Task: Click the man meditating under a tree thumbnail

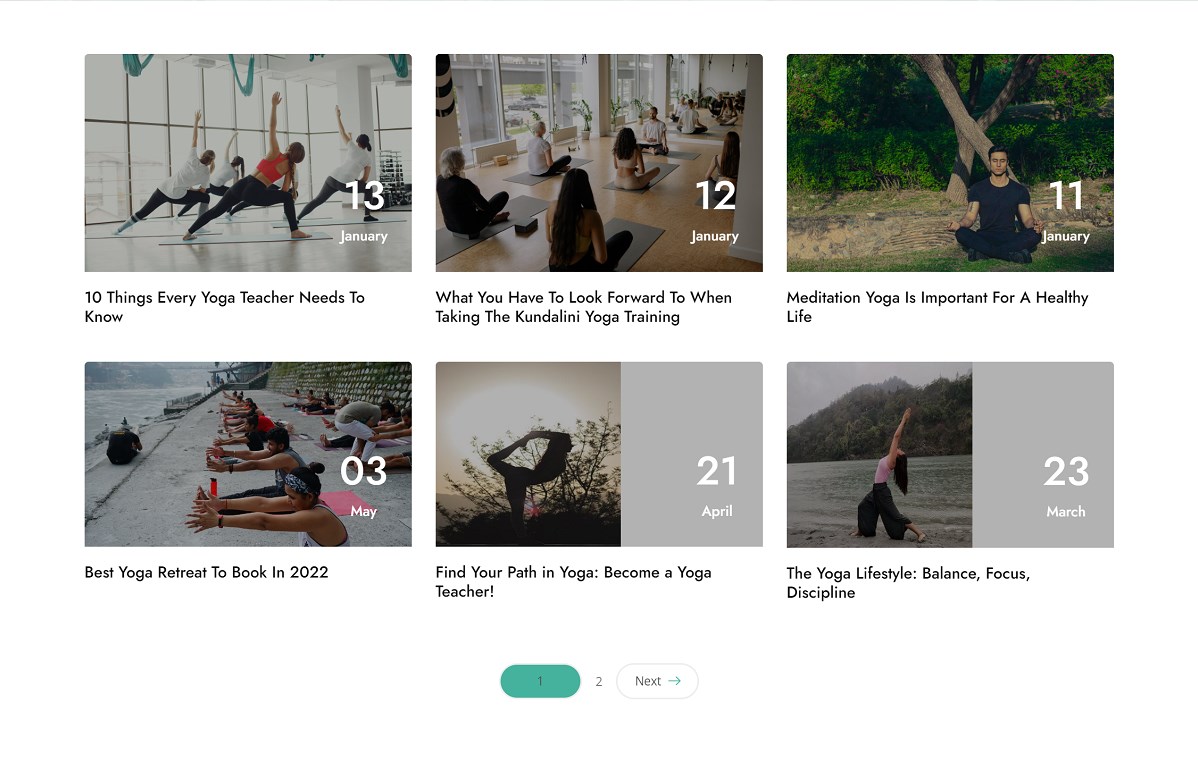Action: 949,162
